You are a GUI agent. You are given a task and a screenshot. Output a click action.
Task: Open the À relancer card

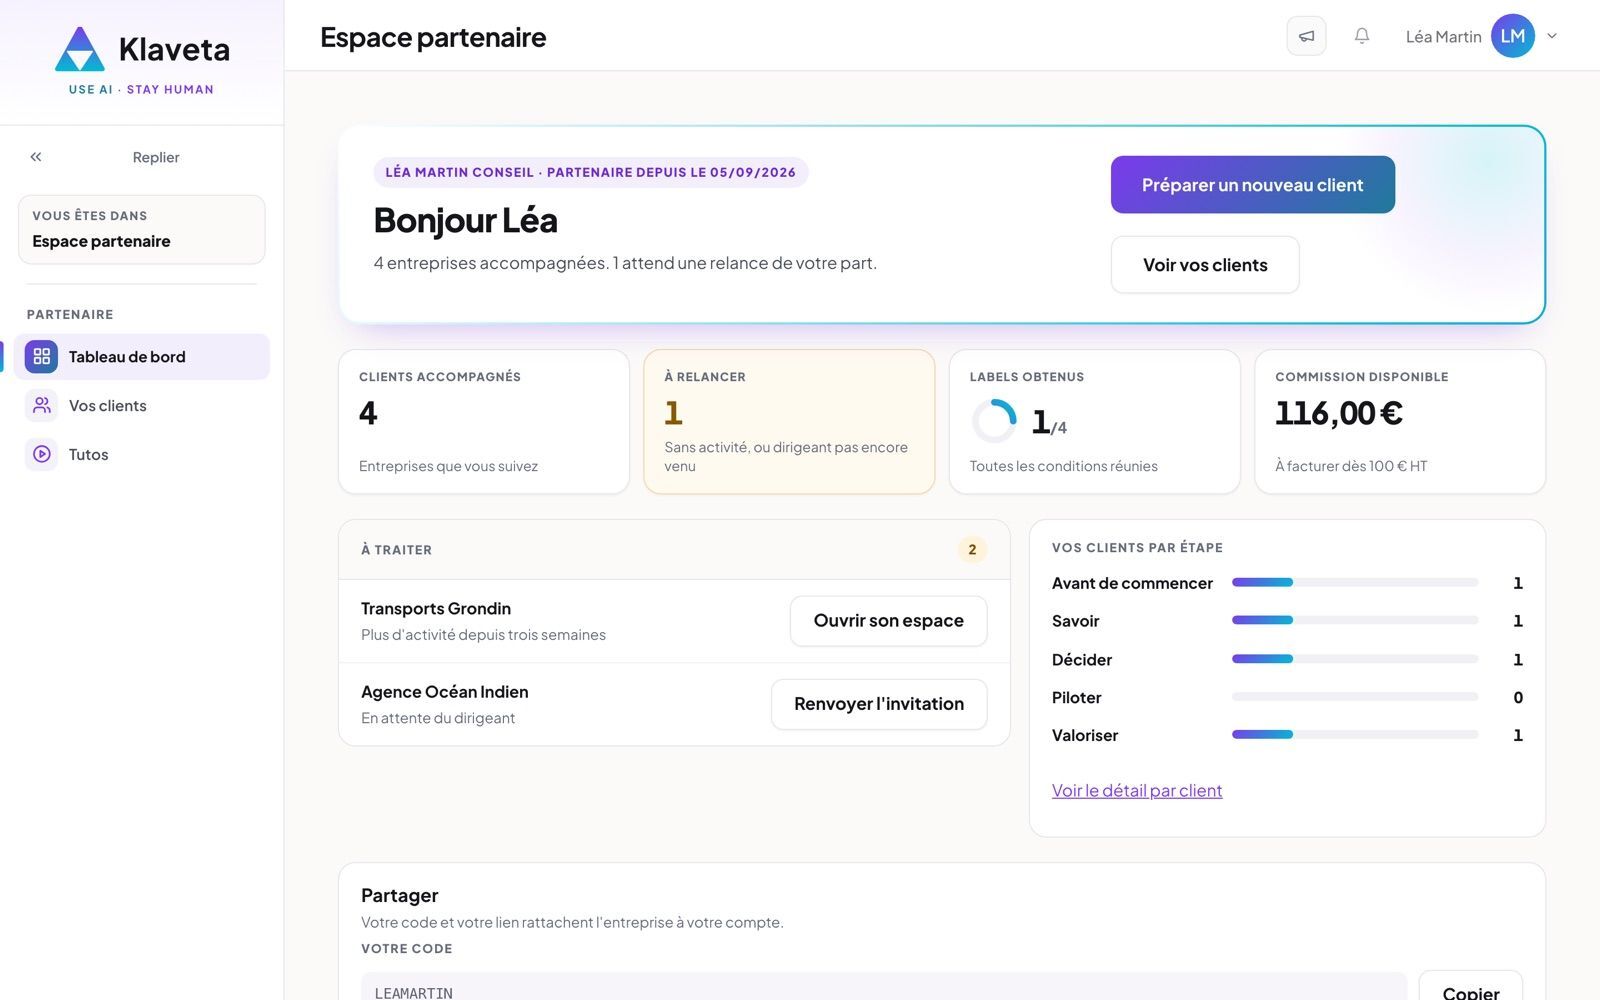point(789,422)
